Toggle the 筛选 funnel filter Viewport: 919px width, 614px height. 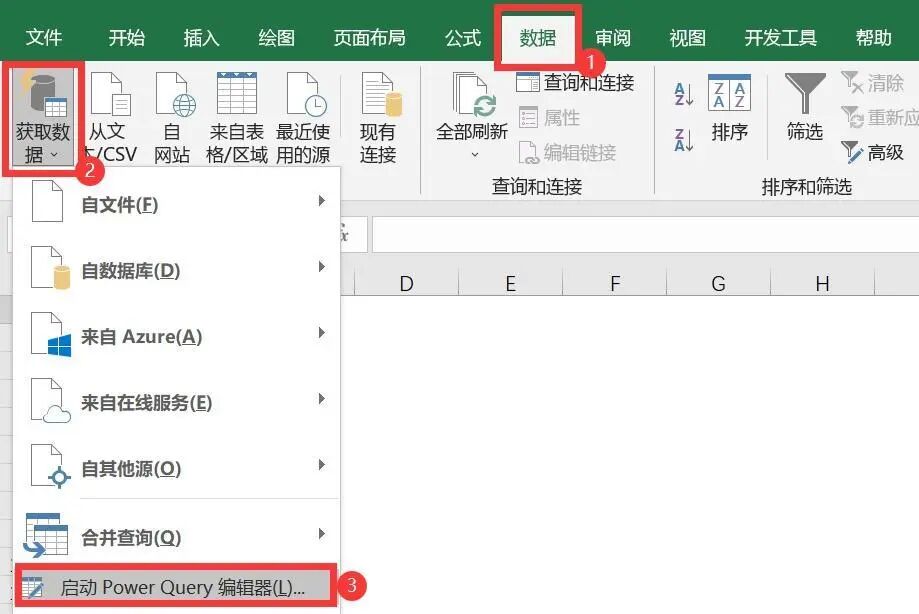coord(805,94)
